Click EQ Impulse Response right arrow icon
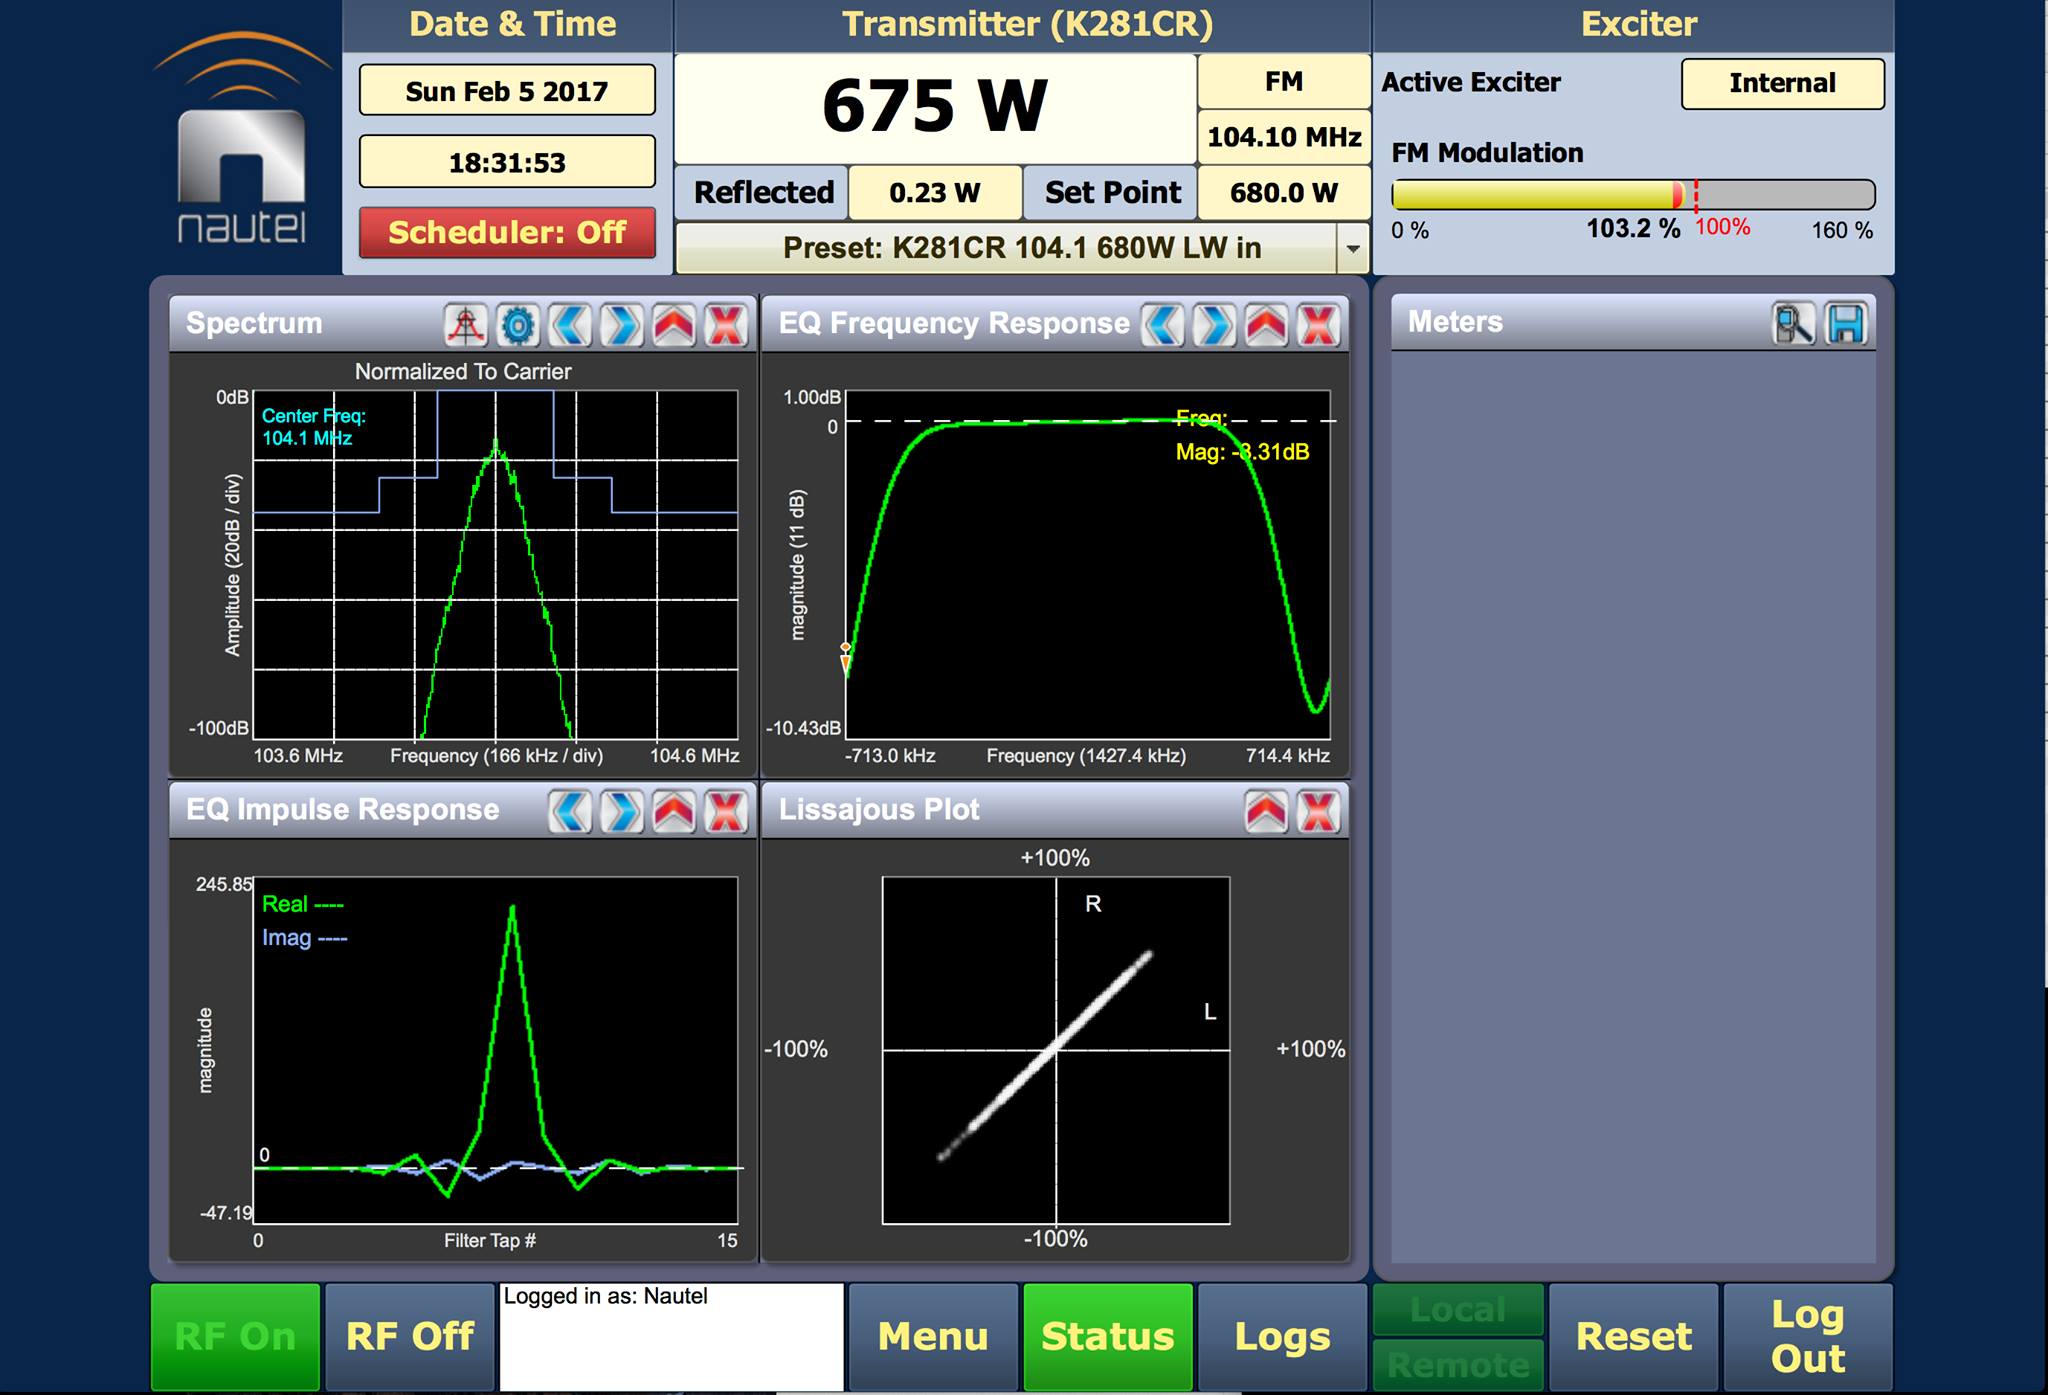This screenshot has width=2048, height=1395. pyautogui.click(x=622, y=811)
